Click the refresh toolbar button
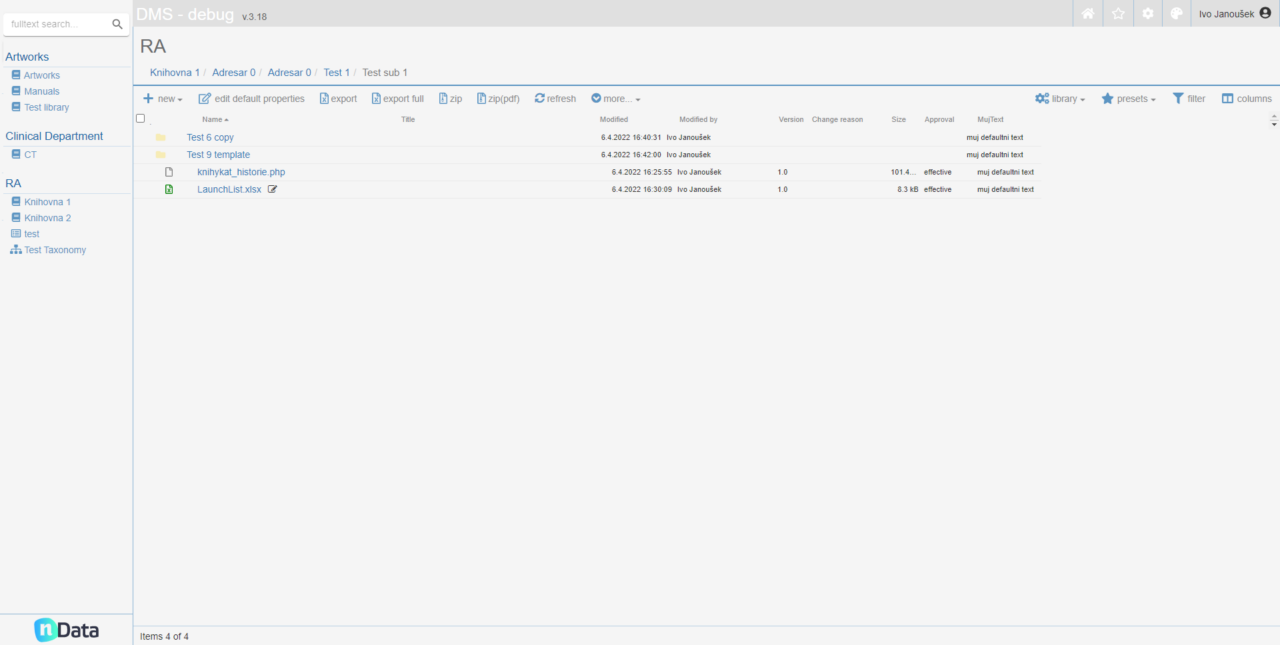1280x645 pixels. click(555, 99)
